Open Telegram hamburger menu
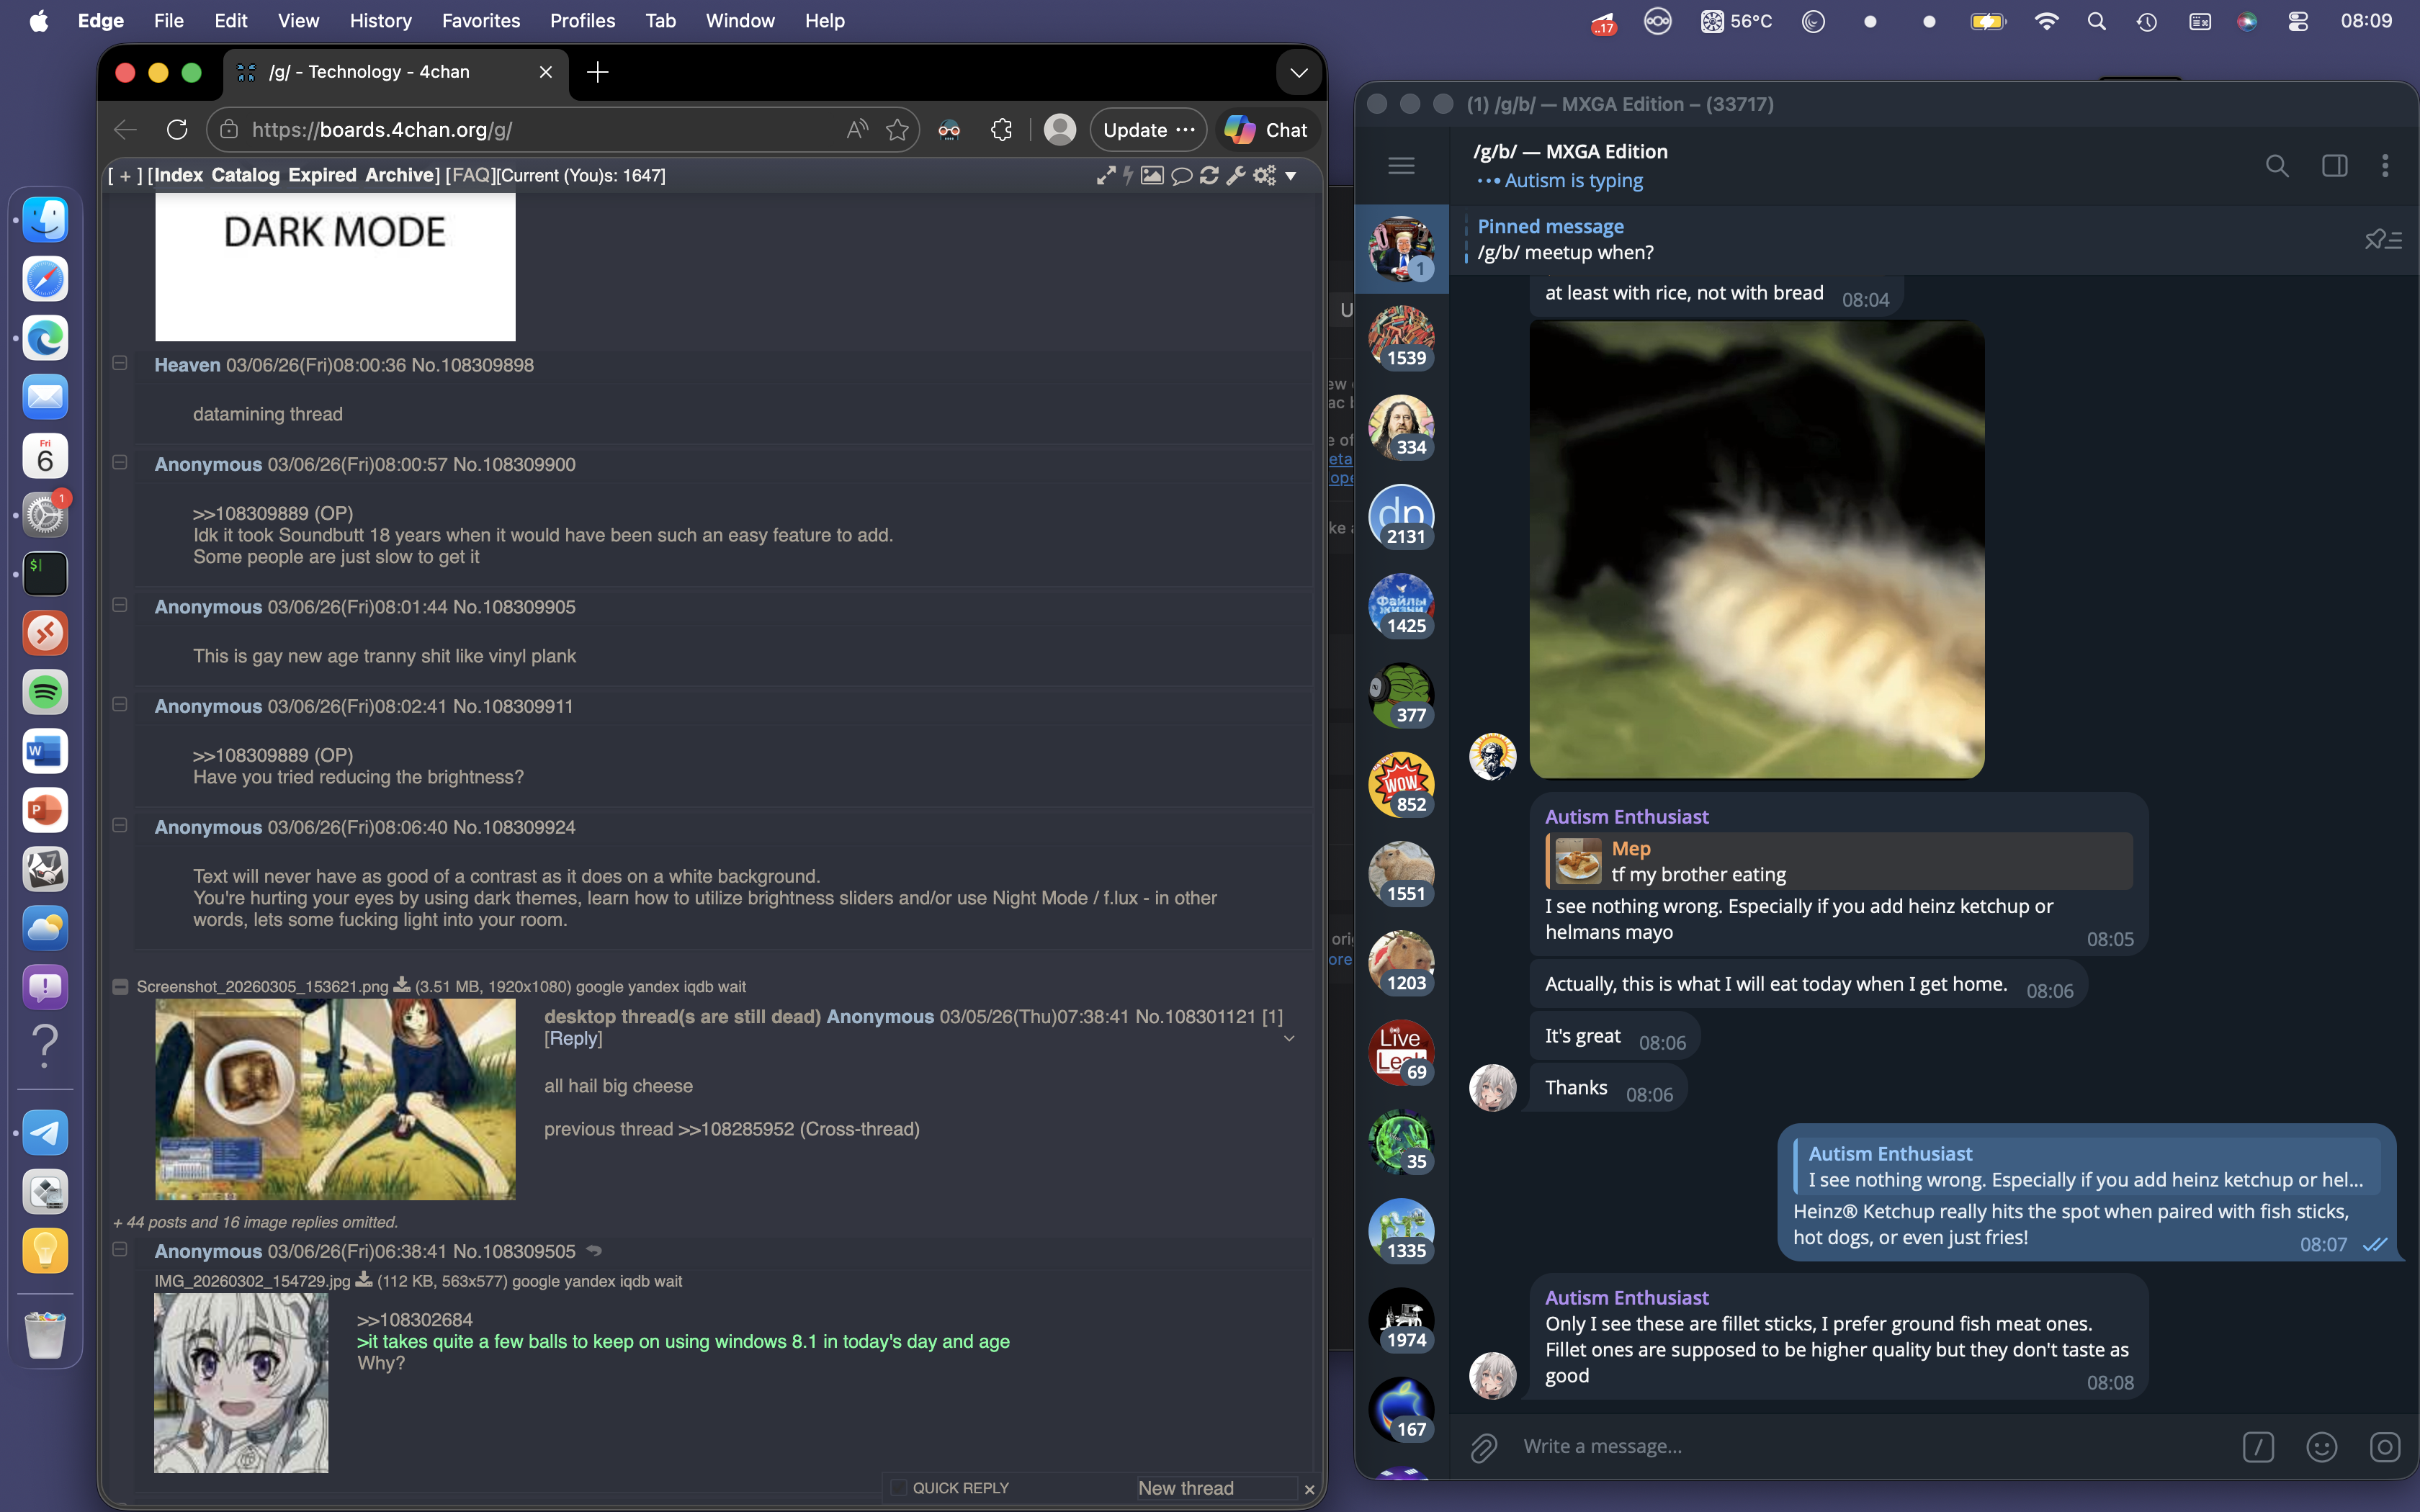Viewport: 2420px width, 1512px height. pyautogui.click(x=1401, y=166)
